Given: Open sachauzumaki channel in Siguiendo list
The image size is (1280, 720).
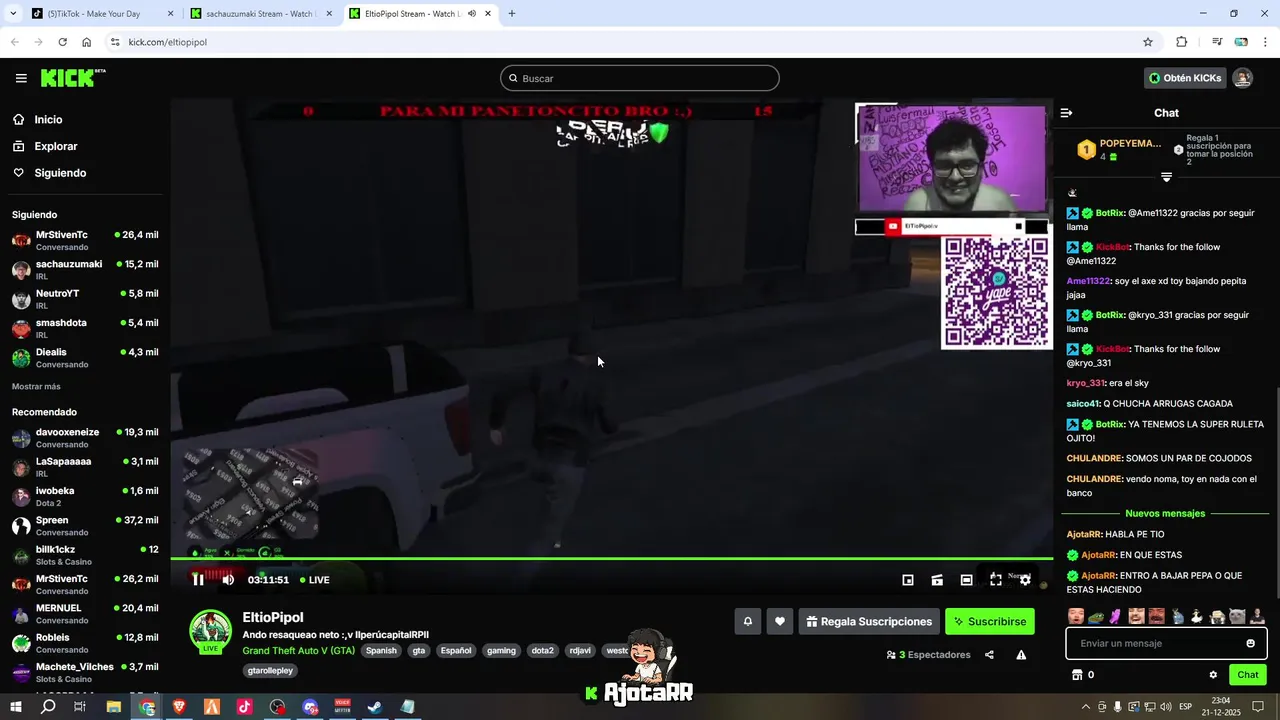Looking at the screenshot, I should tap(85, 270).
